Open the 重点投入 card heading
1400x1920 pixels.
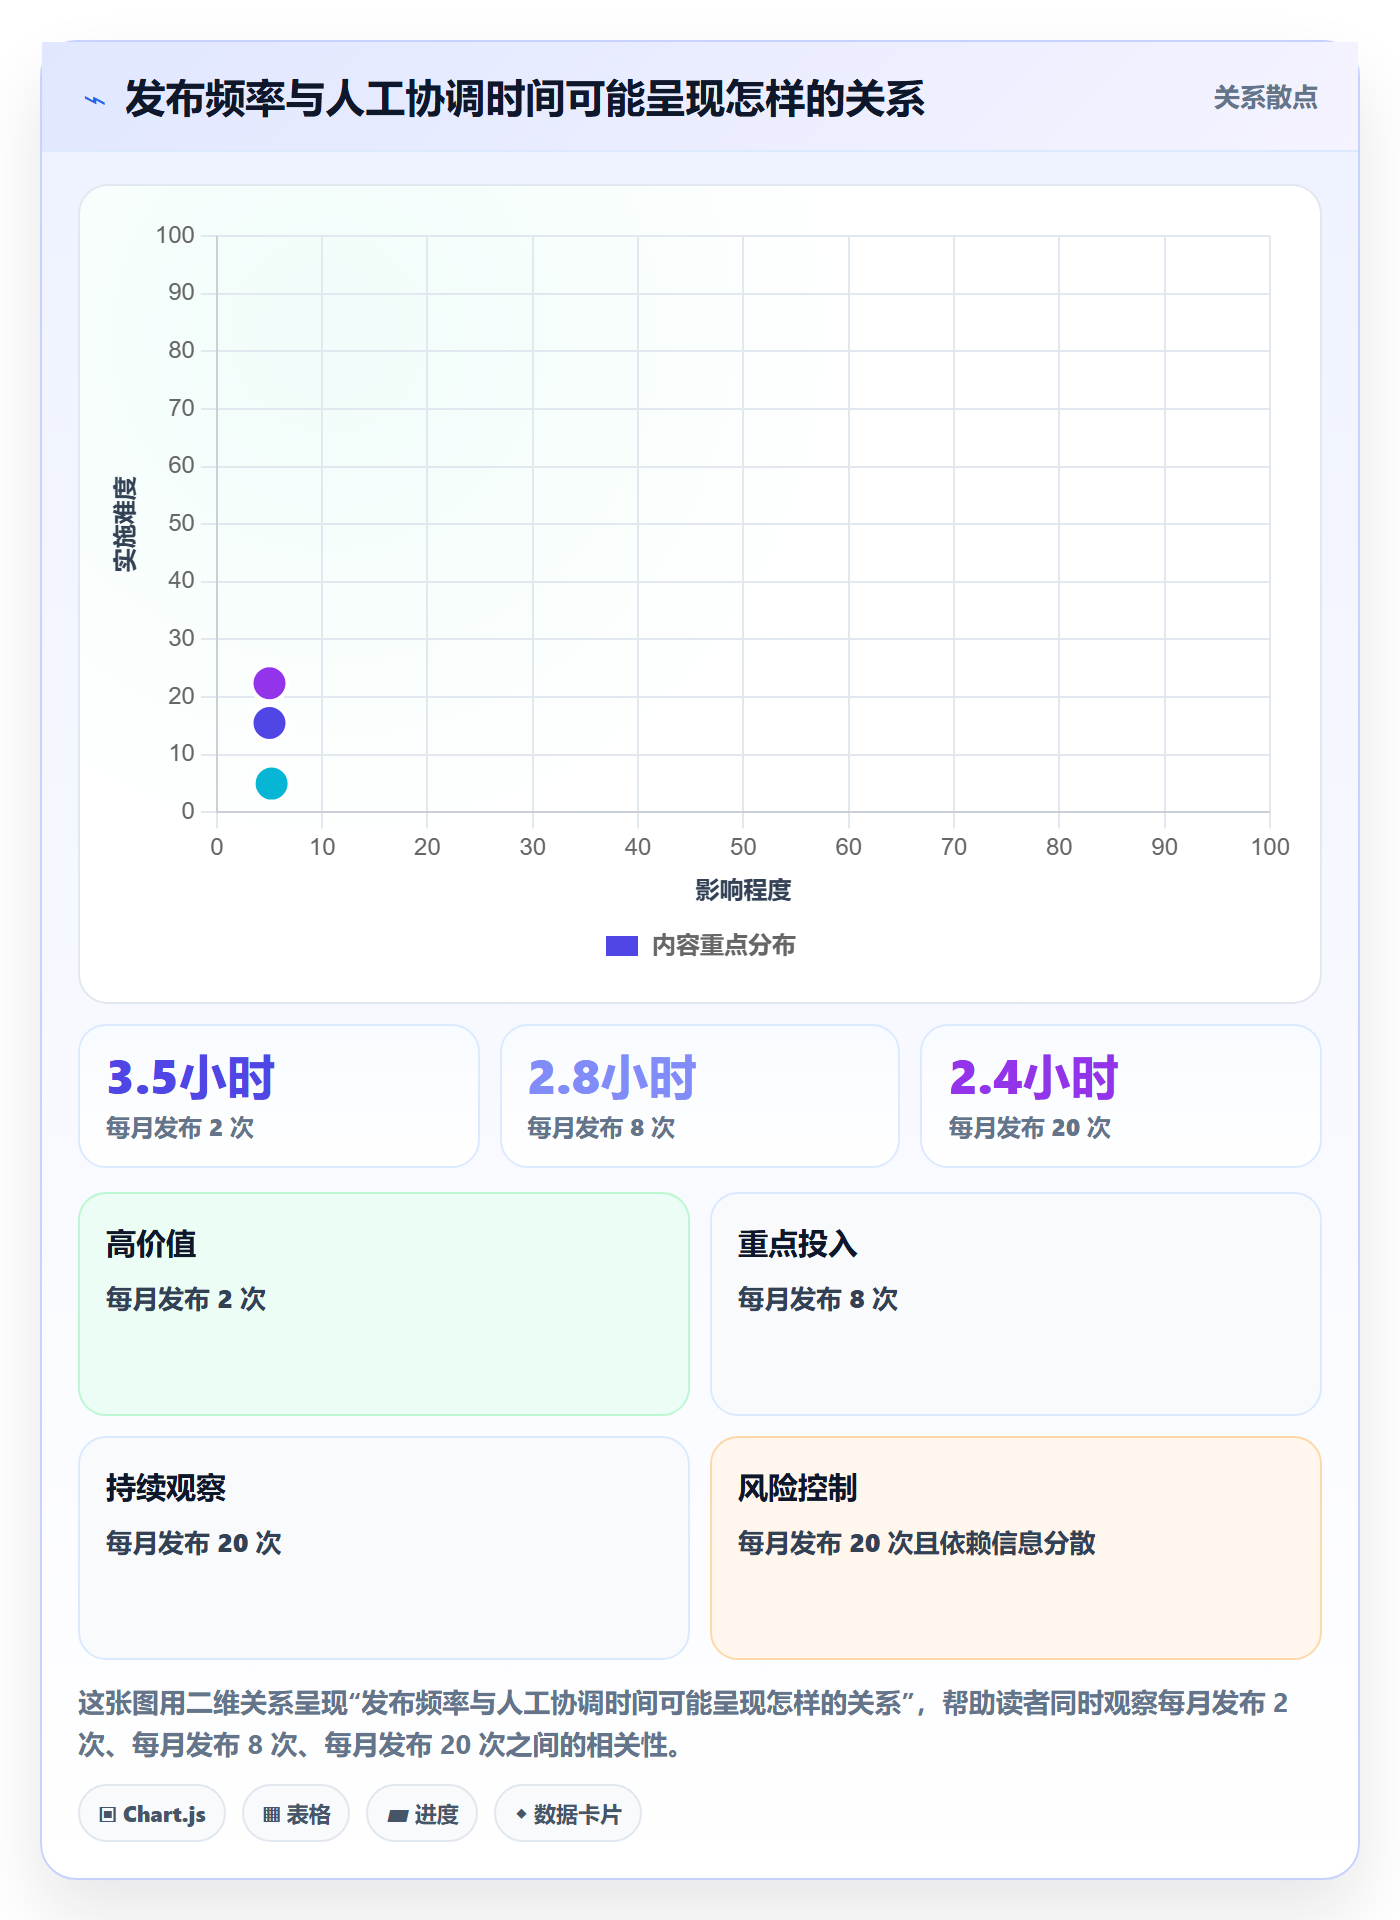798,1244
